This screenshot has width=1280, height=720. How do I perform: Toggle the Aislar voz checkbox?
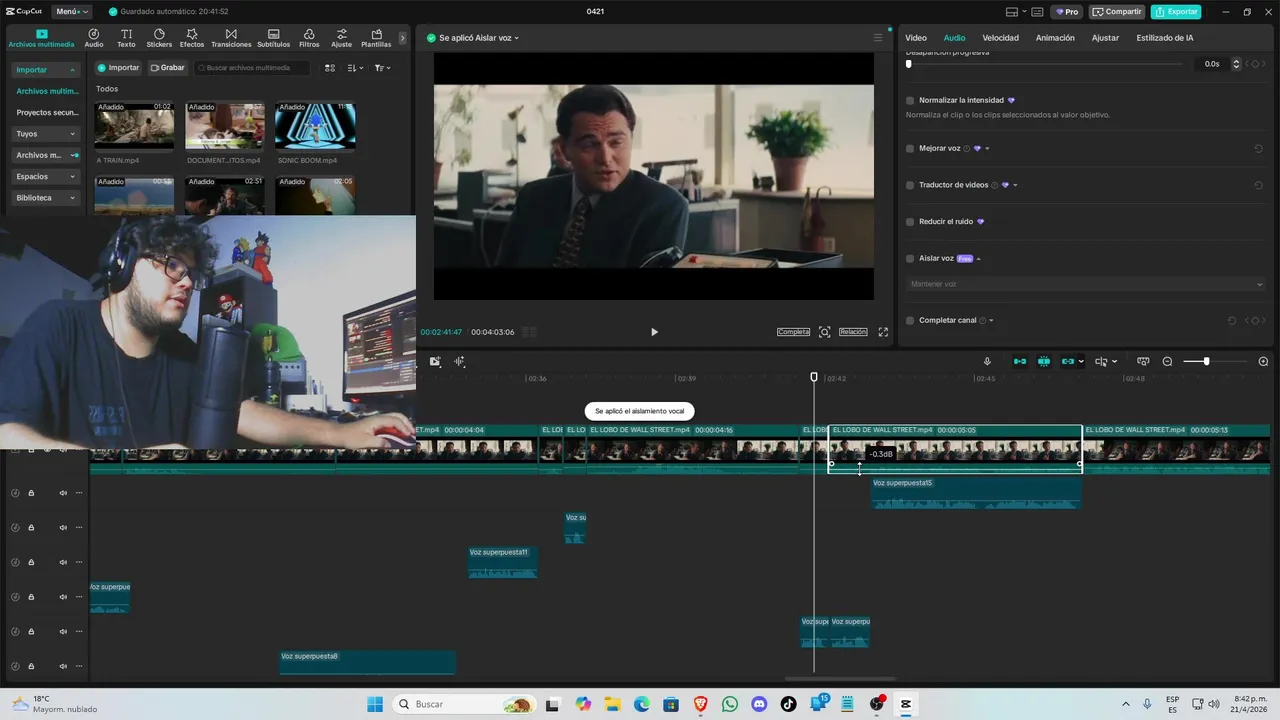coord(910,259)
